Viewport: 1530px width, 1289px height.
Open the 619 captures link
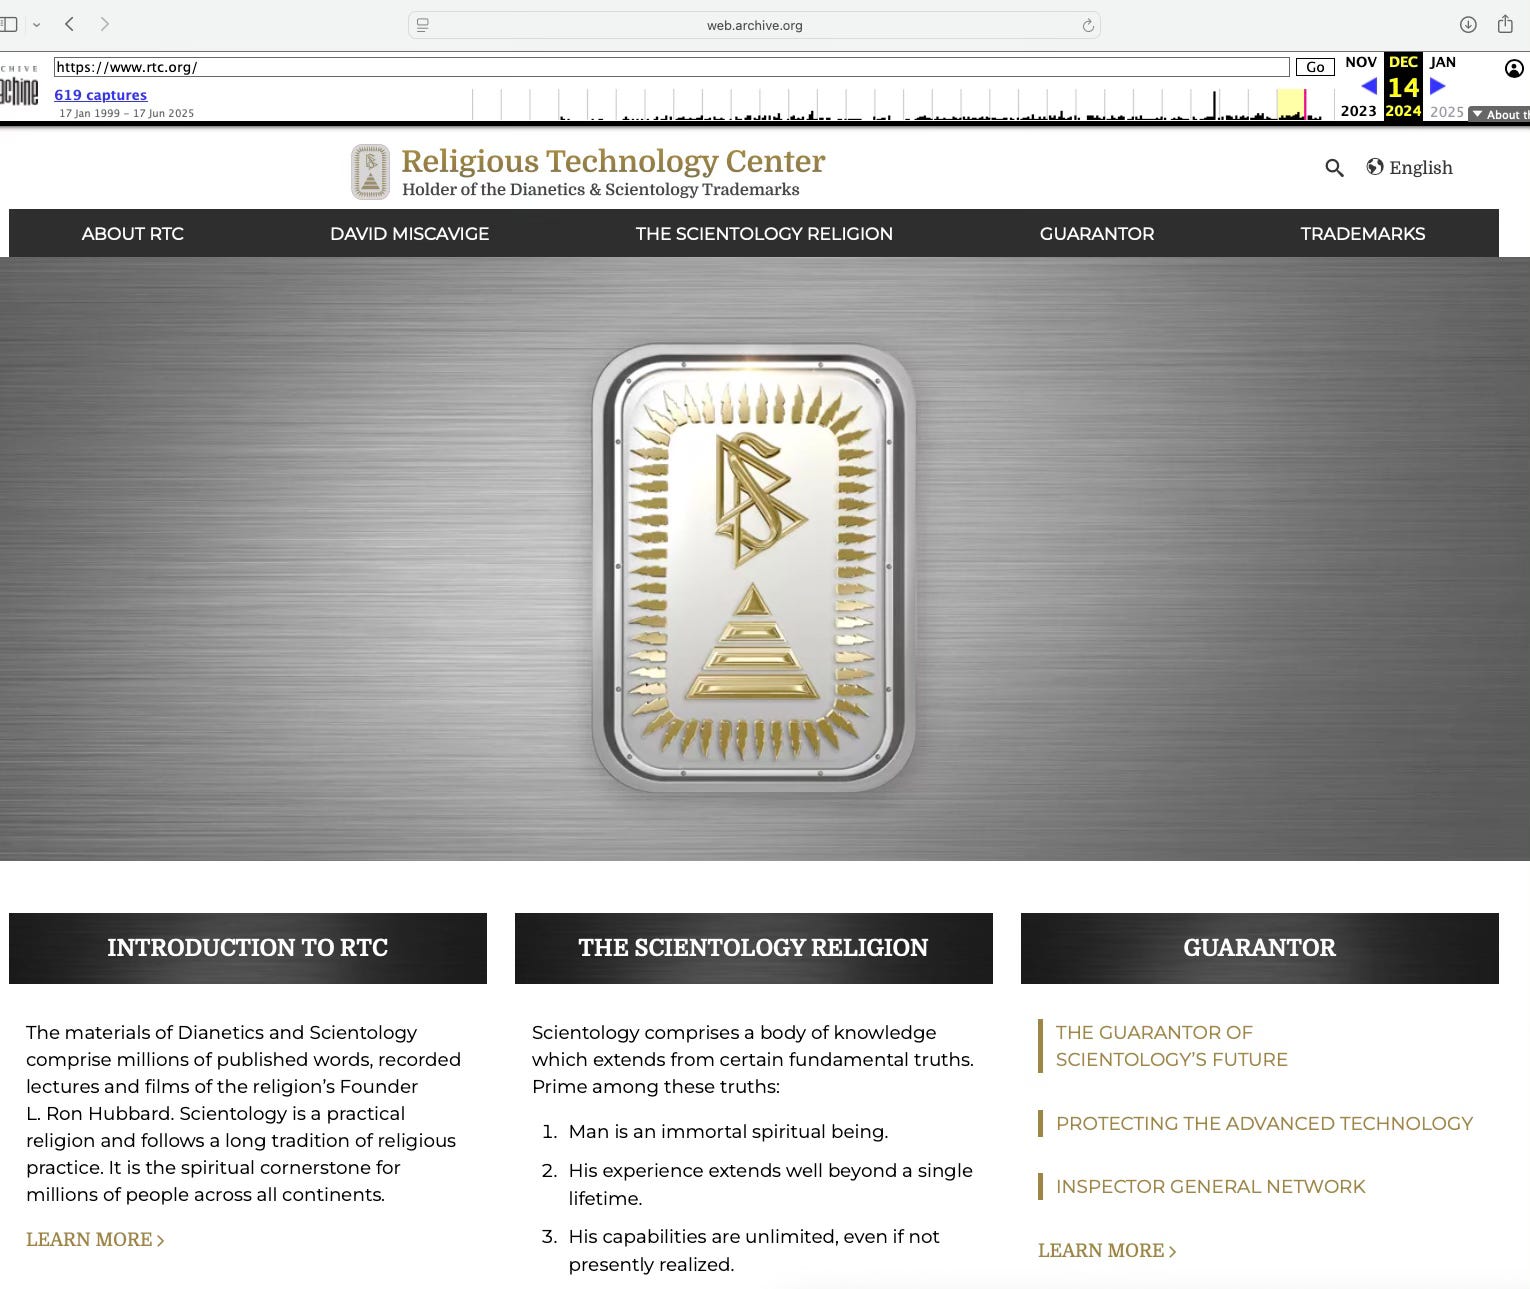point(100,95)
